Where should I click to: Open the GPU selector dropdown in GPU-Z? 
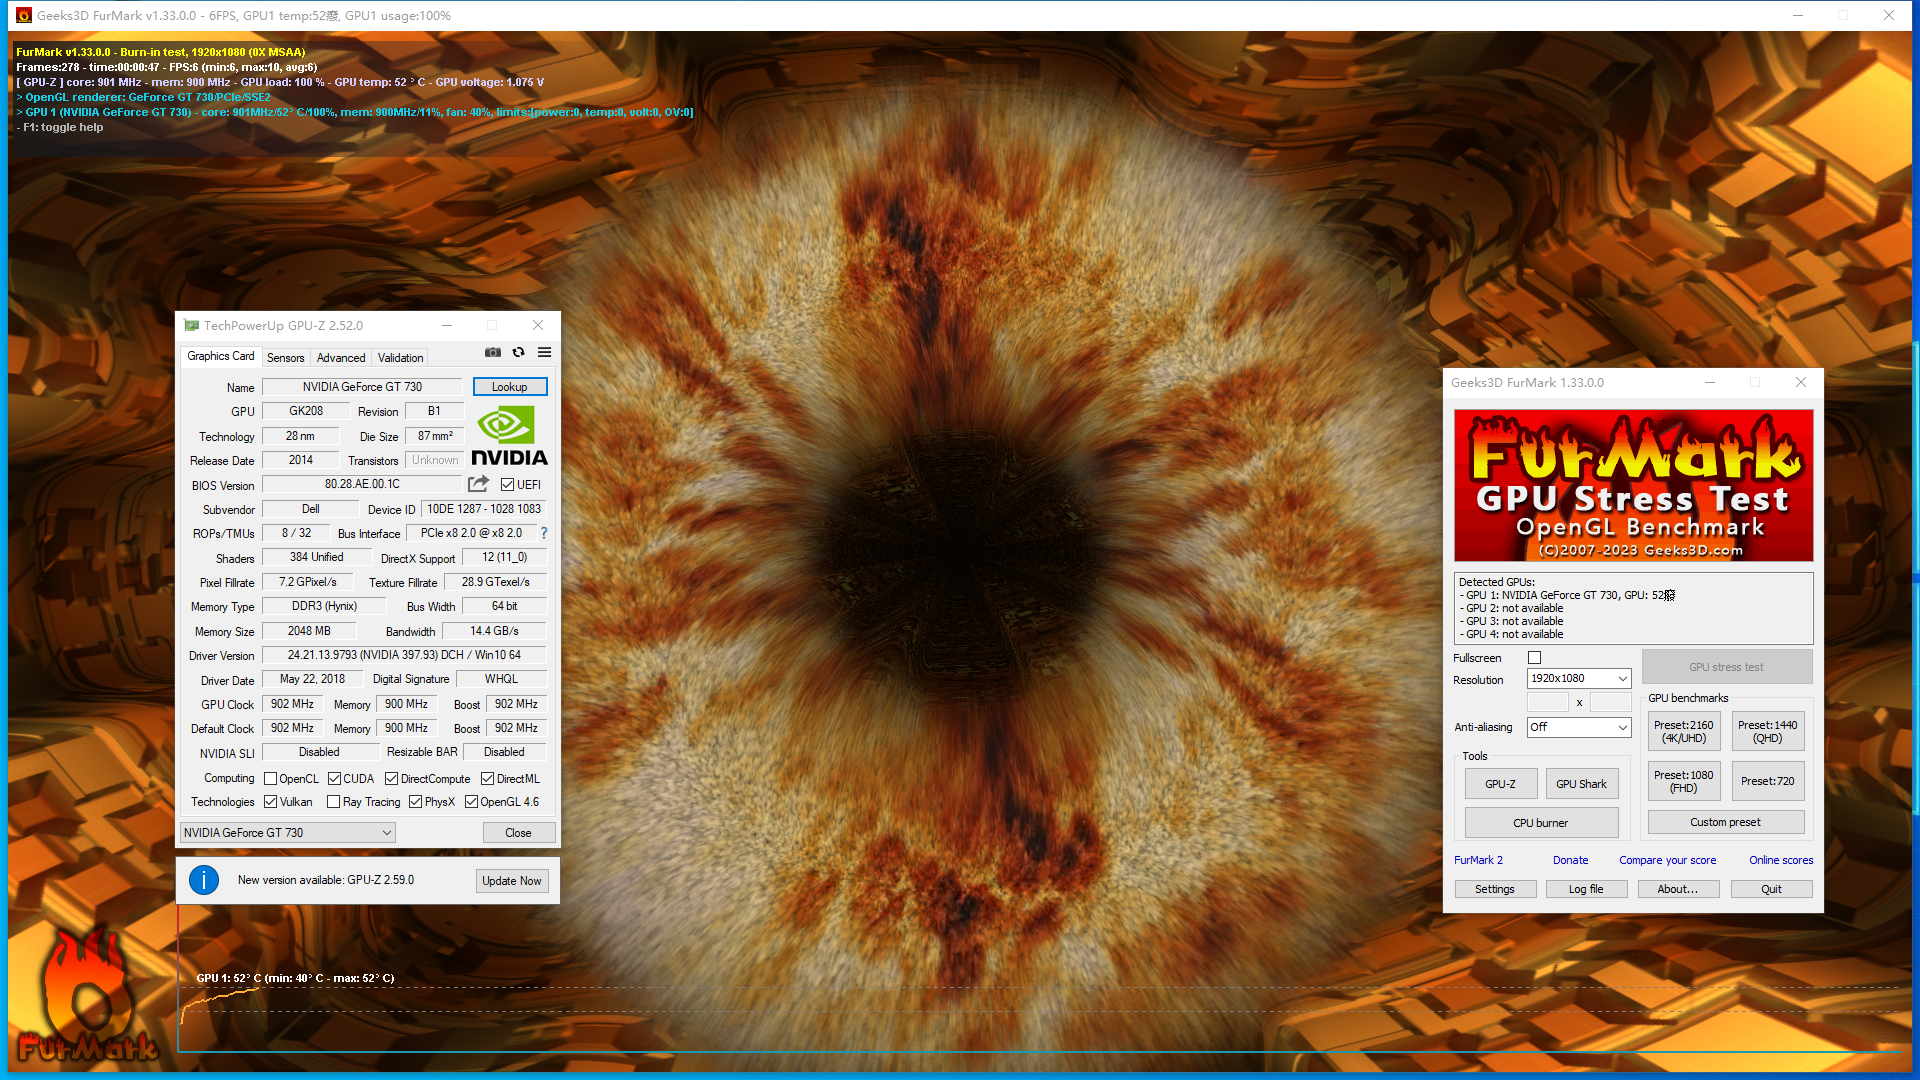coord(288,833)
